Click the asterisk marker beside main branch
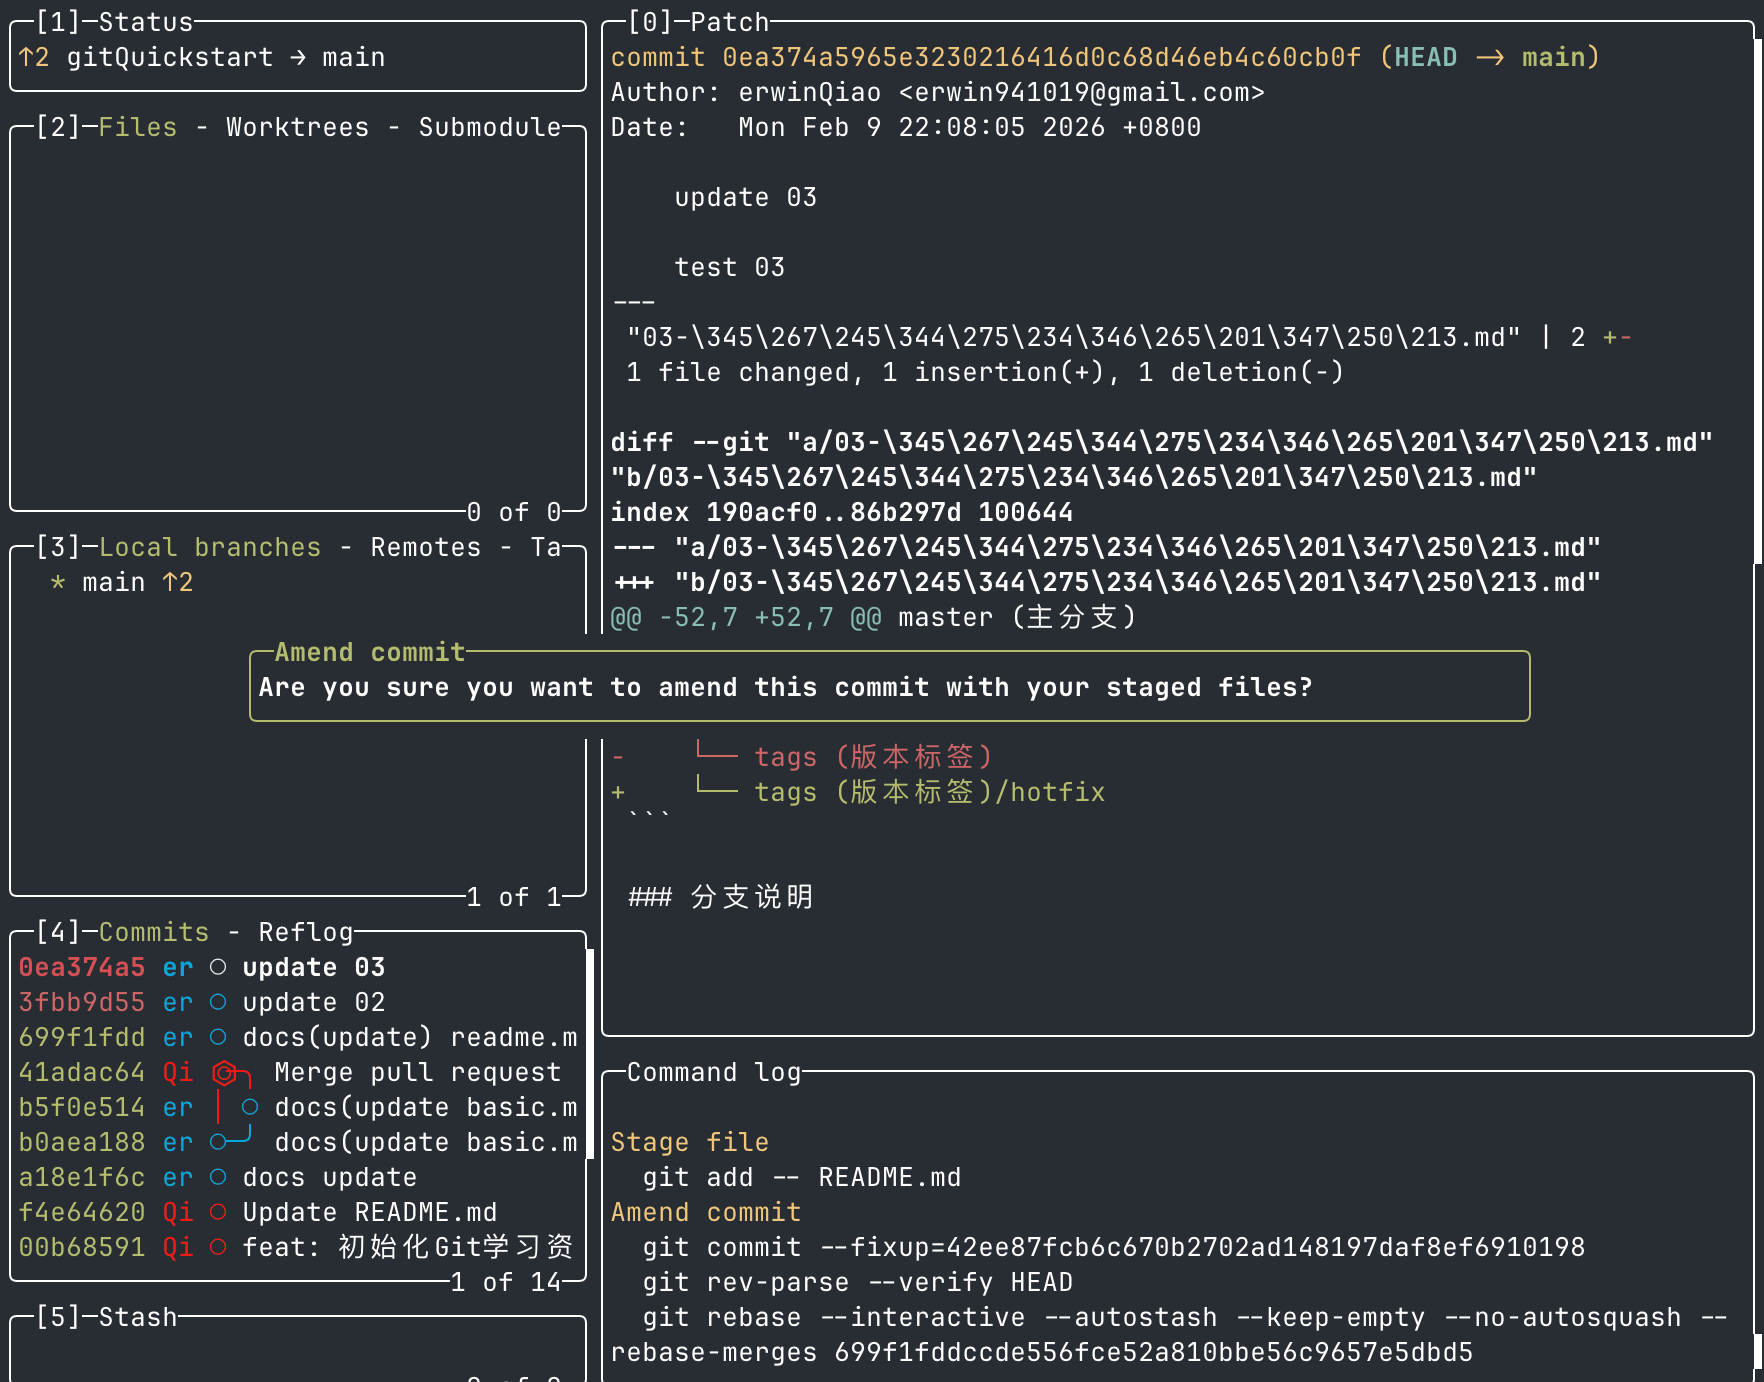The height and width of the screenshot is (1382, 1764). 58,583
